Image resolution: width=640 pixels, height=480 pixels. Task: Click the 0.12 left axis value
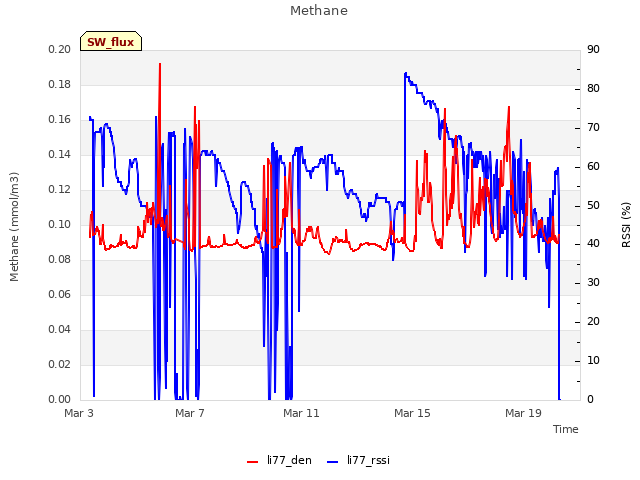(60, 190)
